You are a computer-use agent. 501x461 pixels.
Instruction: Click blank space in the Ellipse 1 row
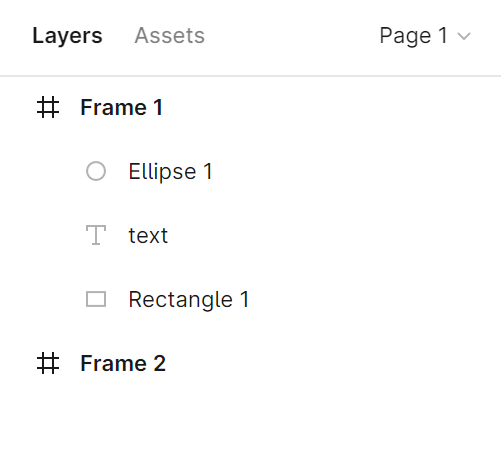tap(357, 171)
